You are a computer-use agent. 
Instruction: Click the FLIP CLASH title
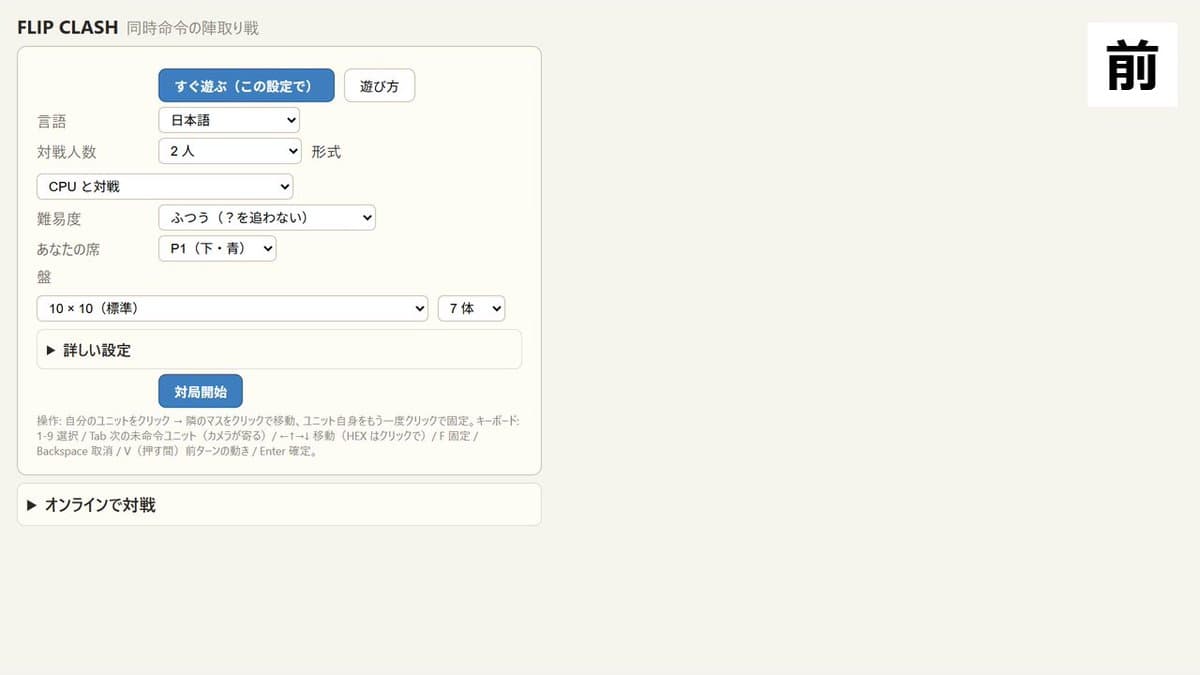point(68,27)
